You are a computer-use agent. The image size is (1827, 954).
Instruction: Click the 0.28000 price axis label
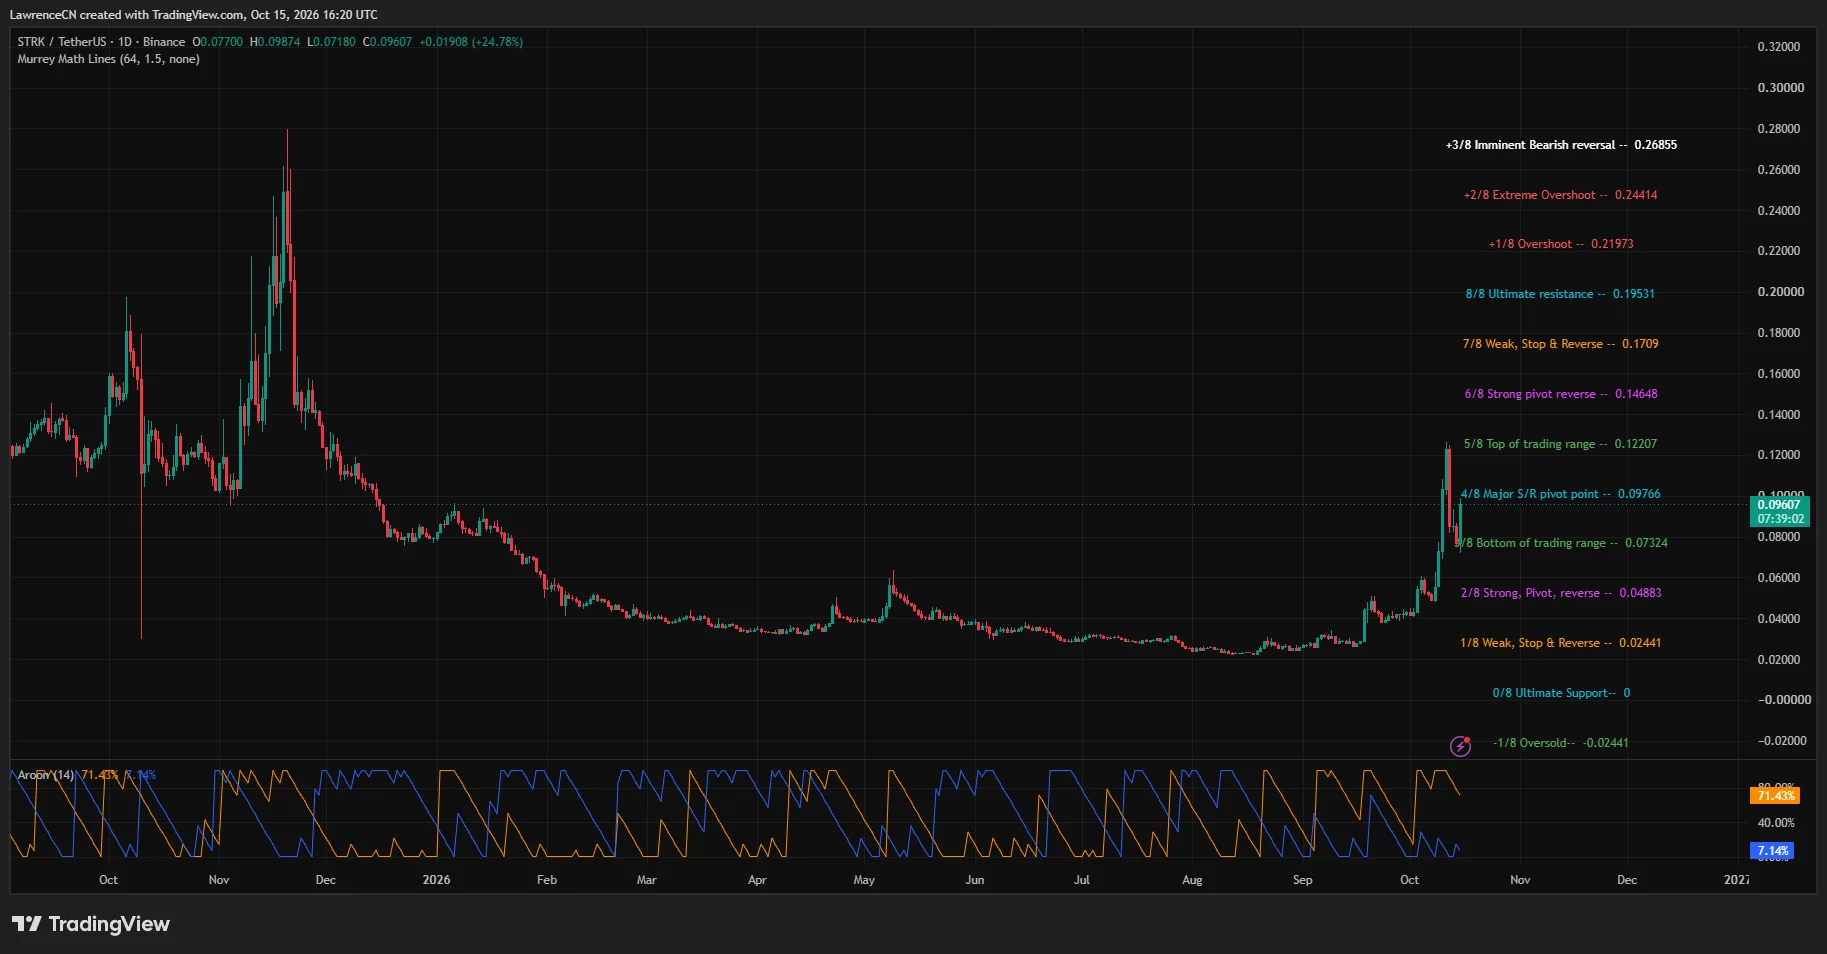[1779, 129]
